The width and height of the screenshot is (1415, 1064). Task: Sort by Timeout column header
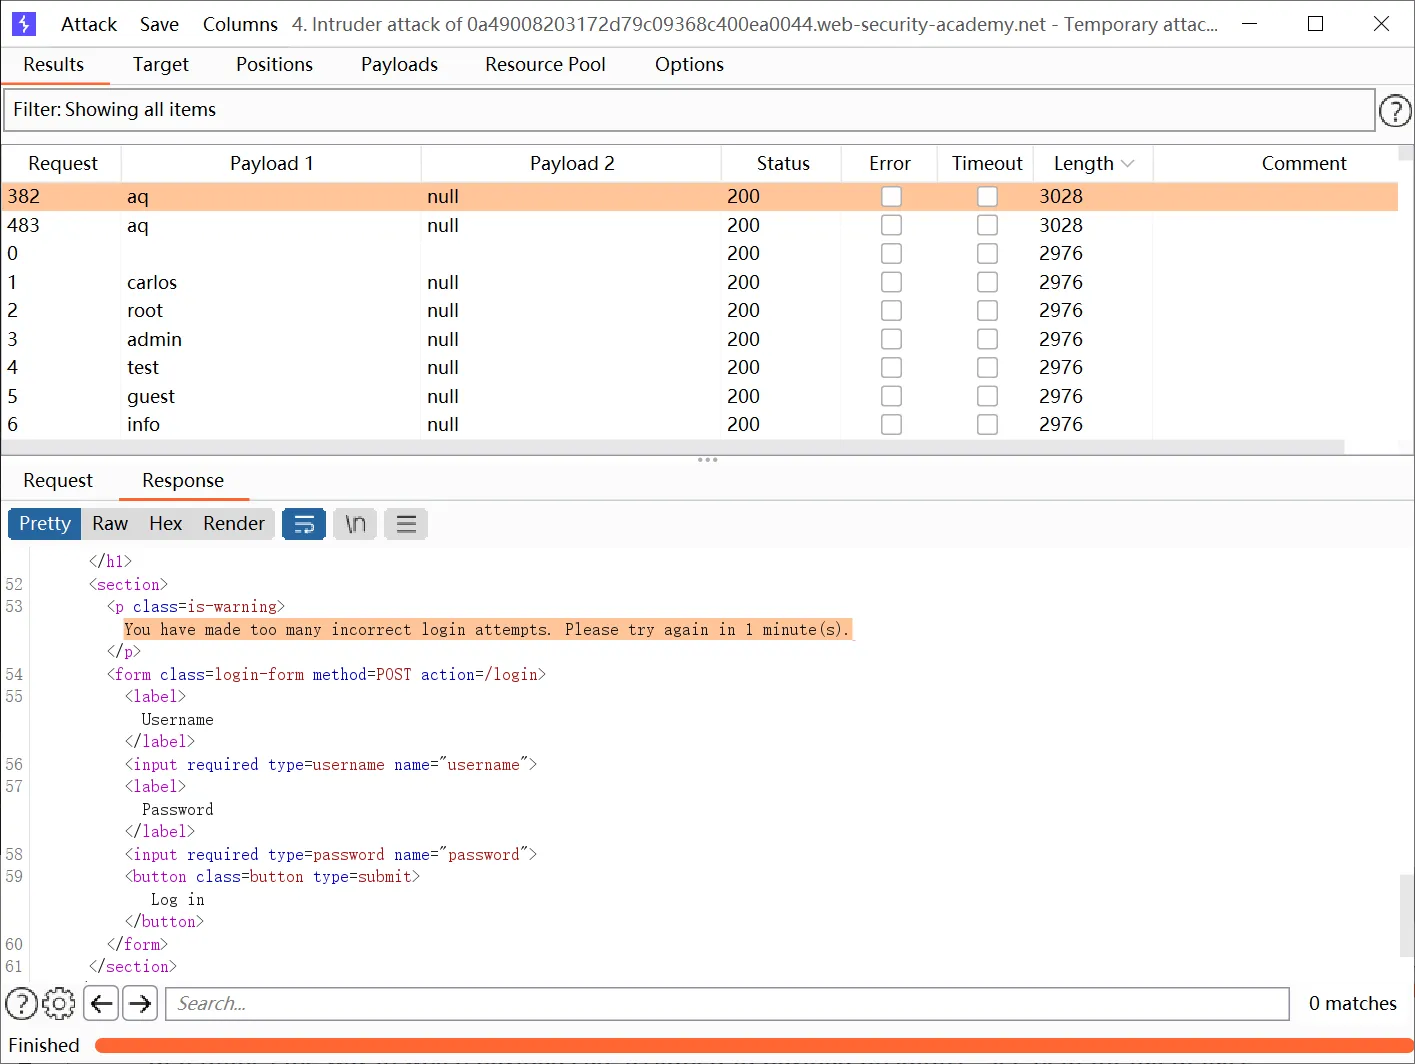click(986, 164)
